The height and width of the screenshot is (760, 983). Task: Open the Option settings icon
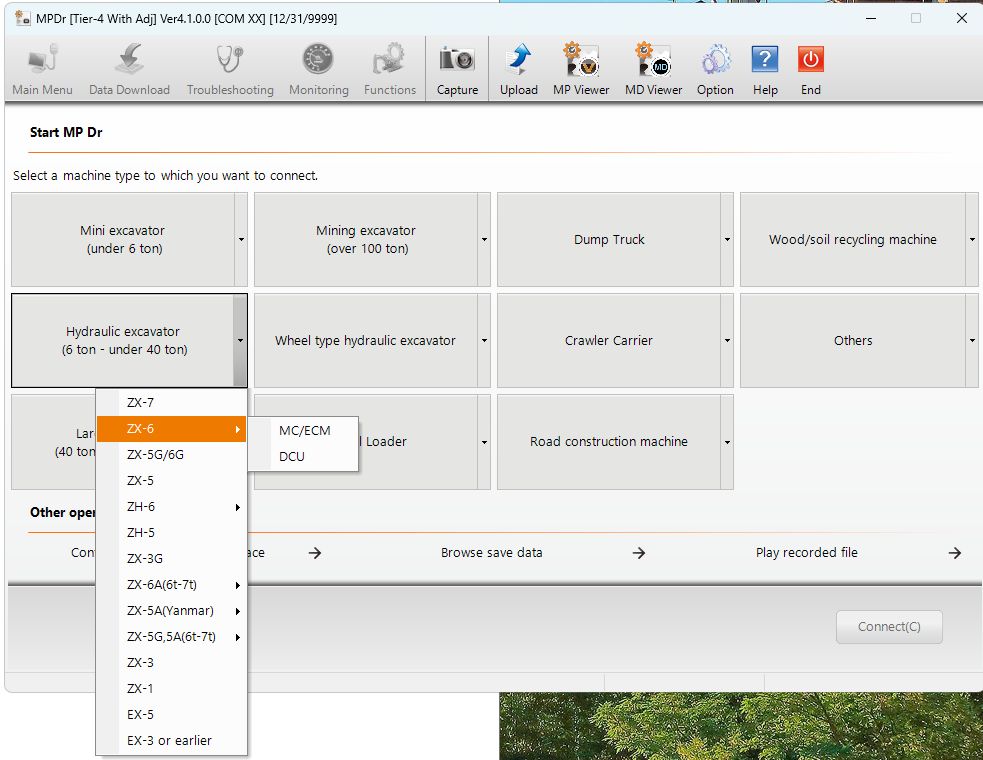pyautogui.click(x=715, y=69)
